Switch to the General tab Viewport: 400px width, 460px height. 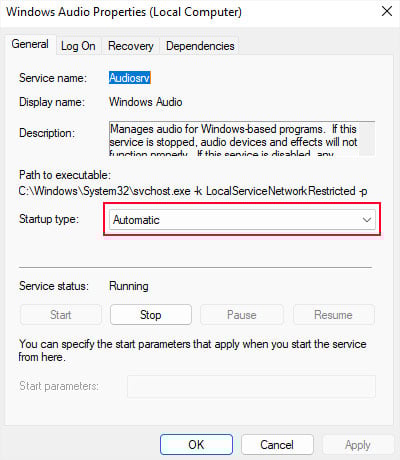(x=30, y=44)
